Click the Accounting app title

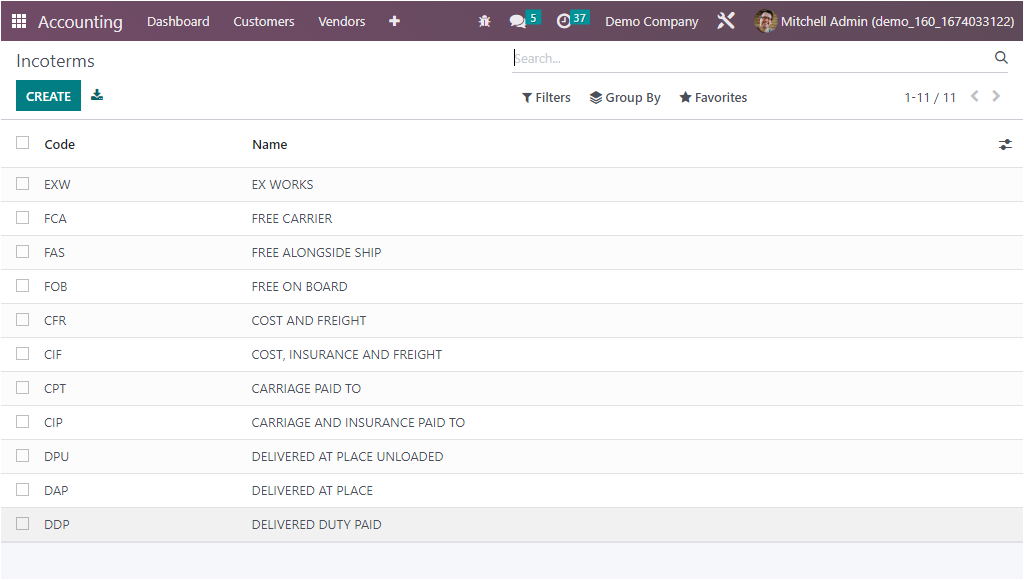coord(80,22)
